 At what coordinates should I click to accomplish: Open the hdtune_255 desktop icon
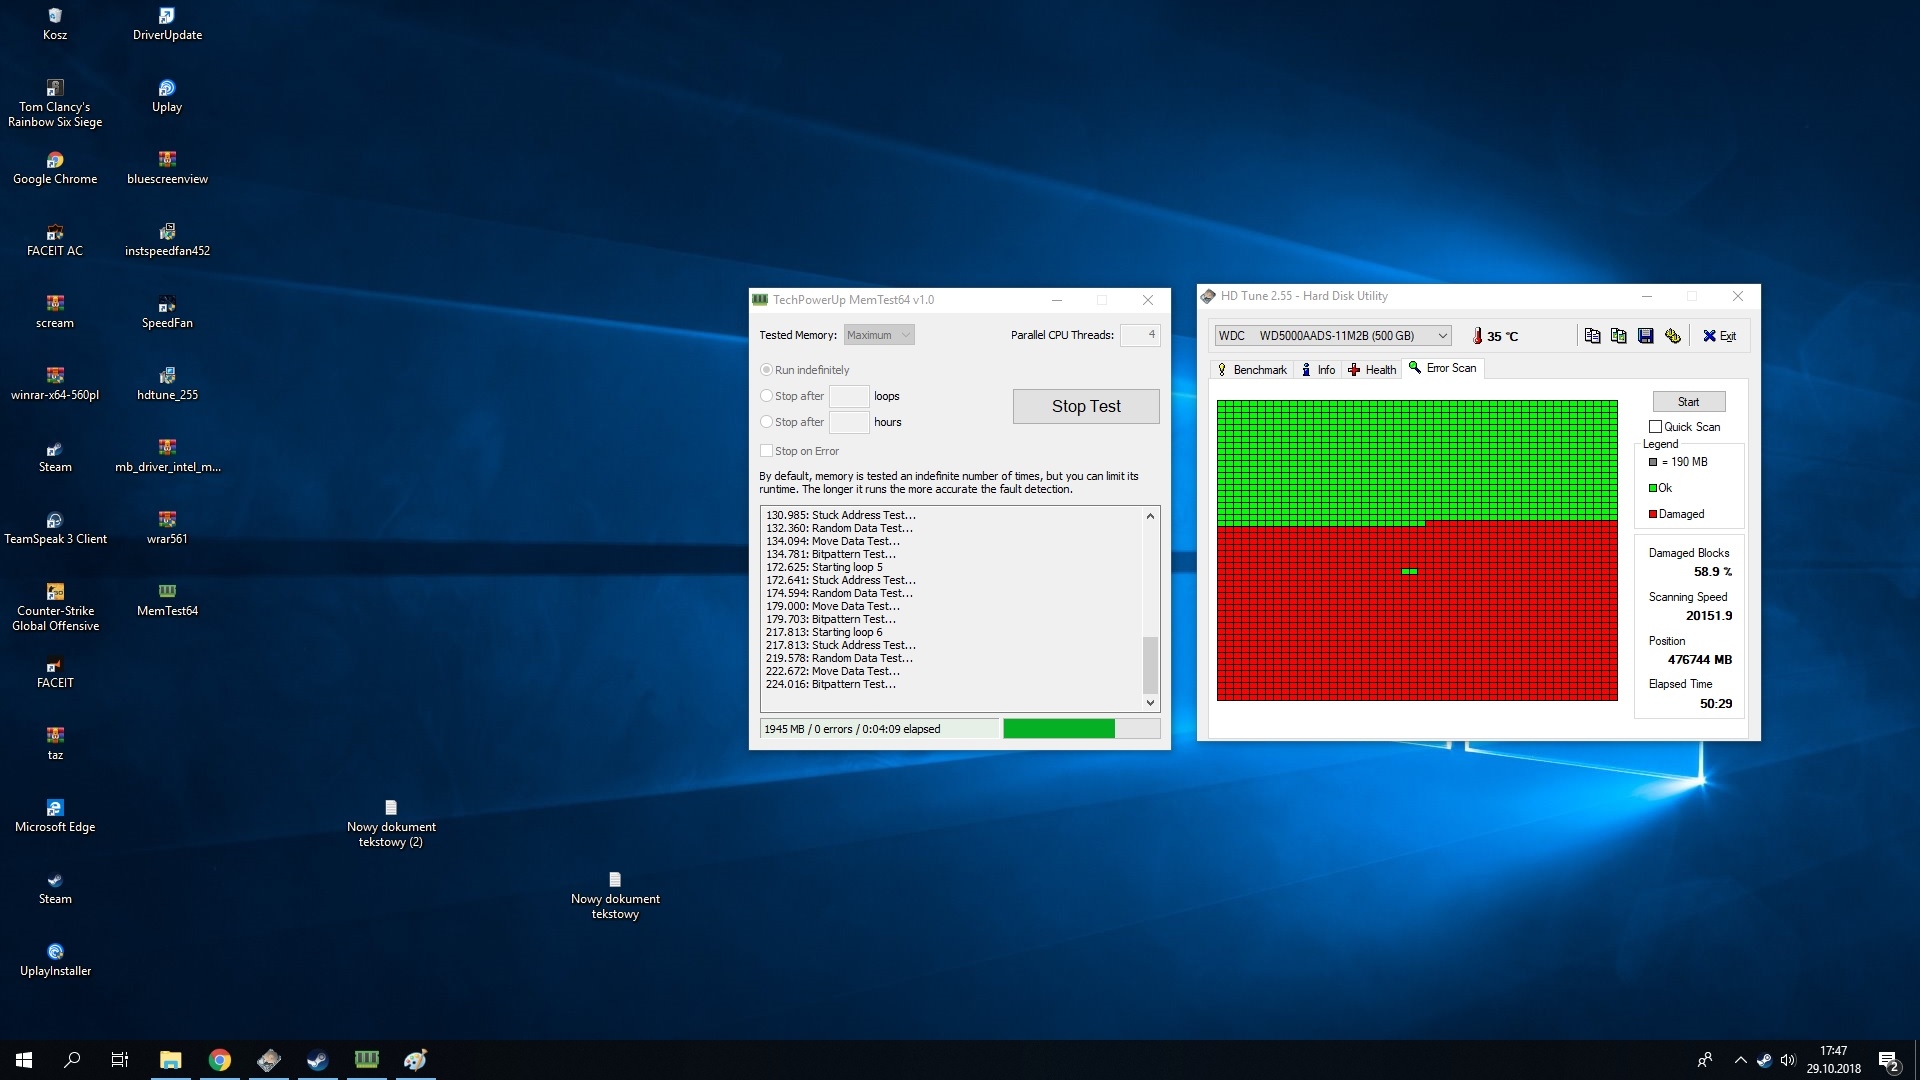167,384
